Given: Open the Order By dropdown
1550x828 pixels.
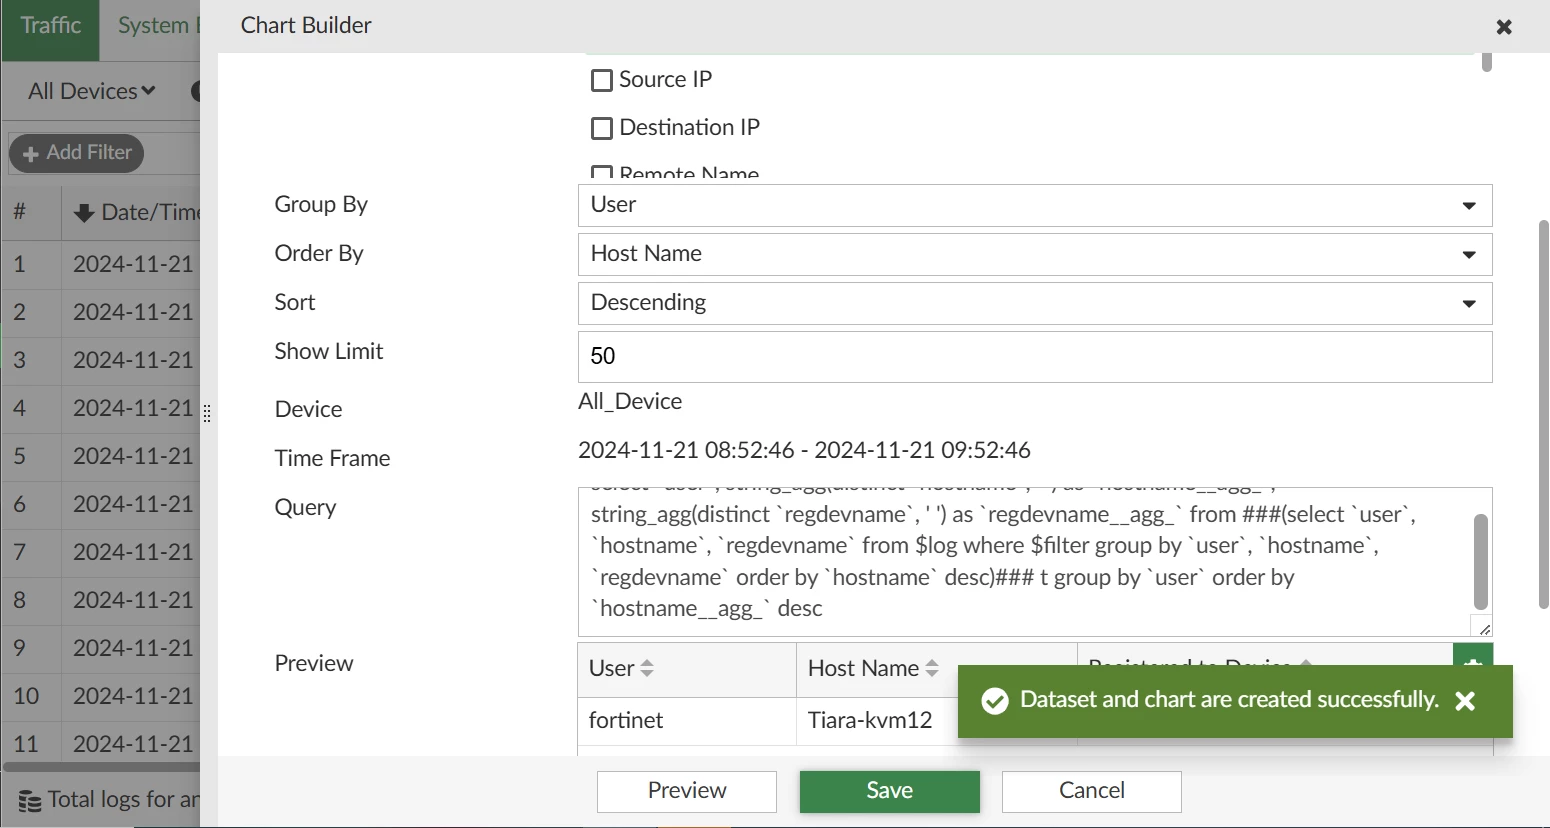Looking at the screenshot, I should [x=1035, y=254].
